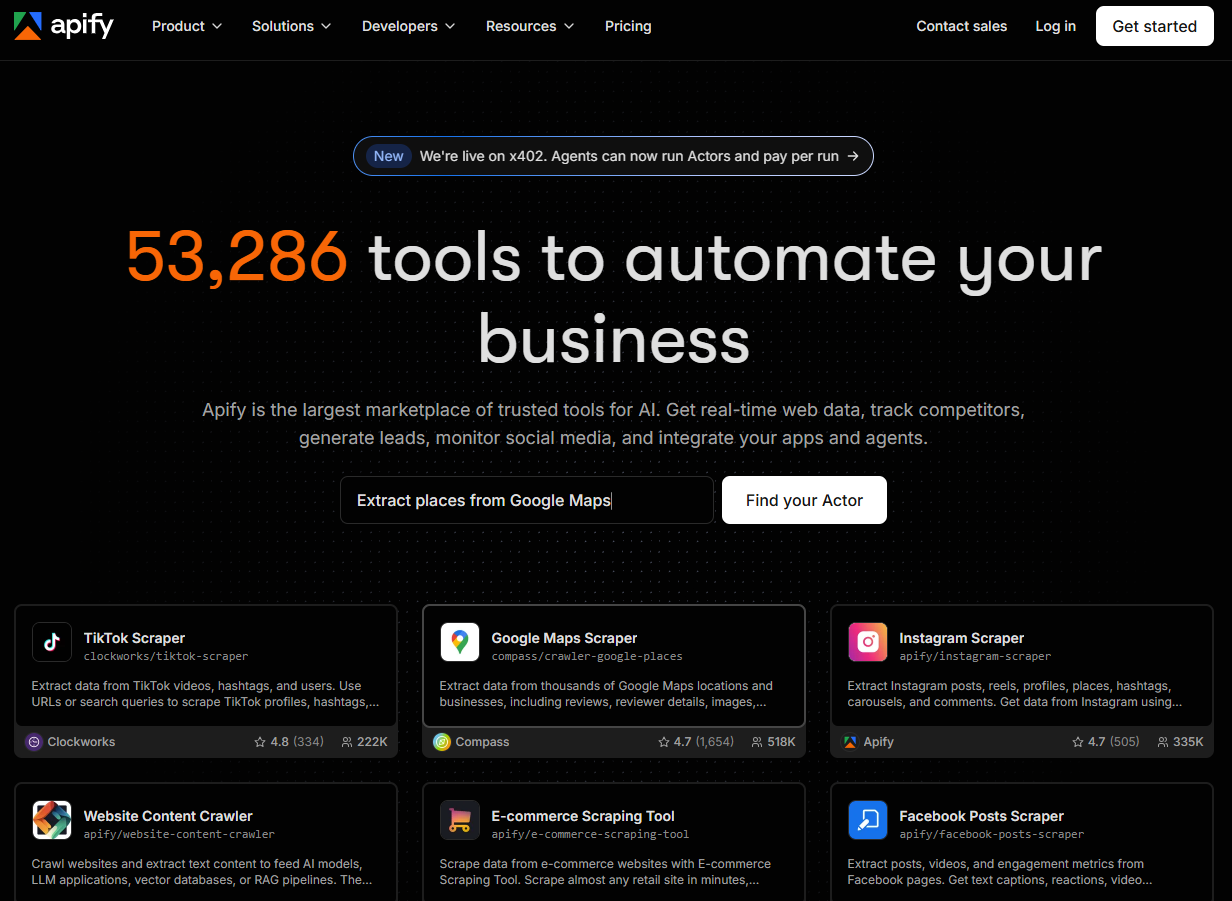Click the Clockworks author name
Image resolution: width=1232 pixels, height=901 pixels.
point(81,742)
